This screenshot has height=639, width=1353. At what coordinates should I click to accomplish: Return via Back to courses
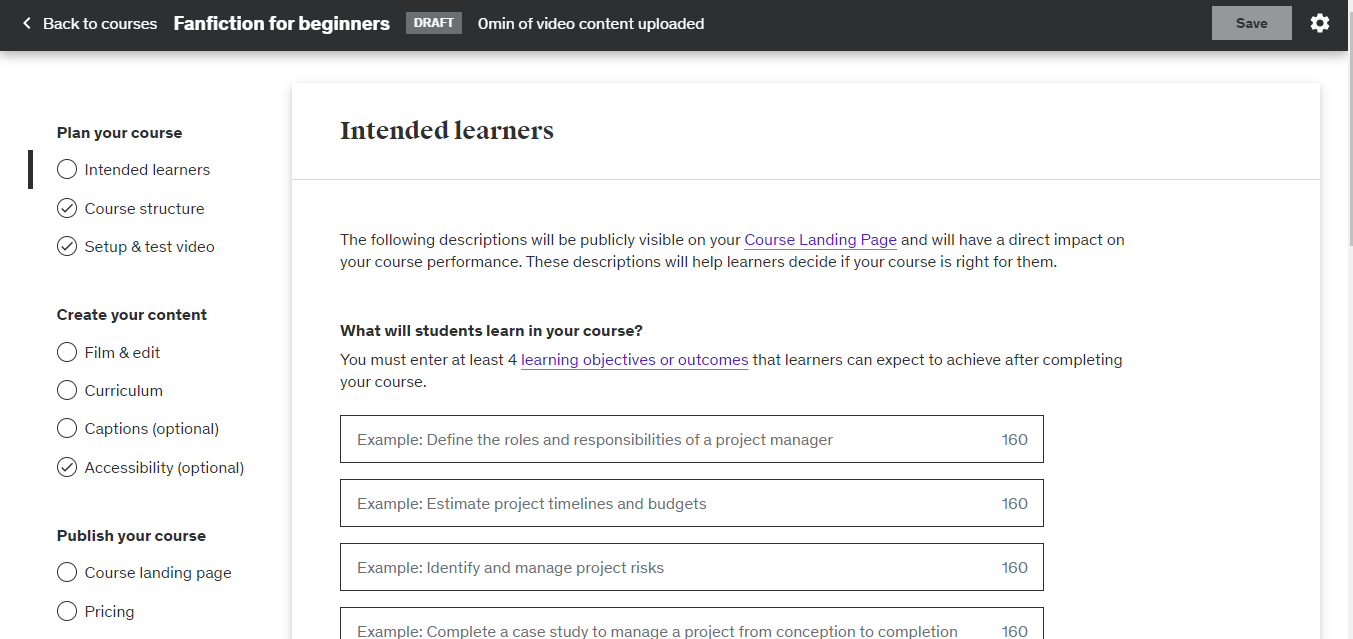click(x=99, y=24)
